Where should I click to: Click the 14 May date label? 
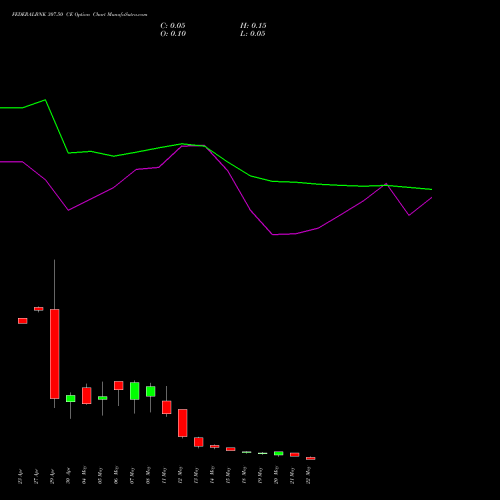[212, 475]
